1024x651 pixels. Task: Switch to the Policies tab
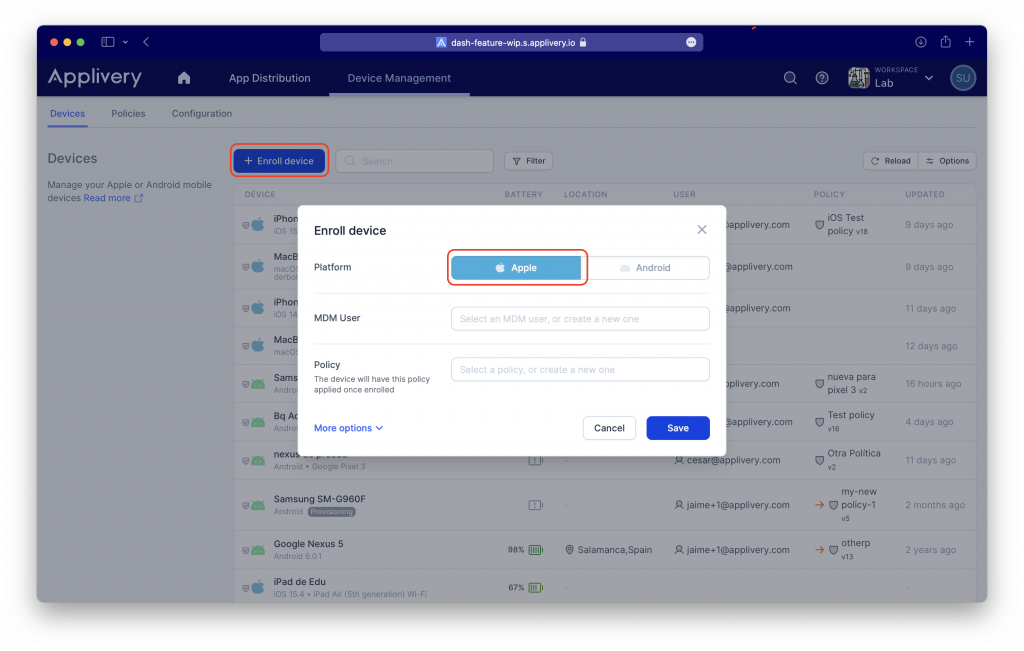coord(128,114)
